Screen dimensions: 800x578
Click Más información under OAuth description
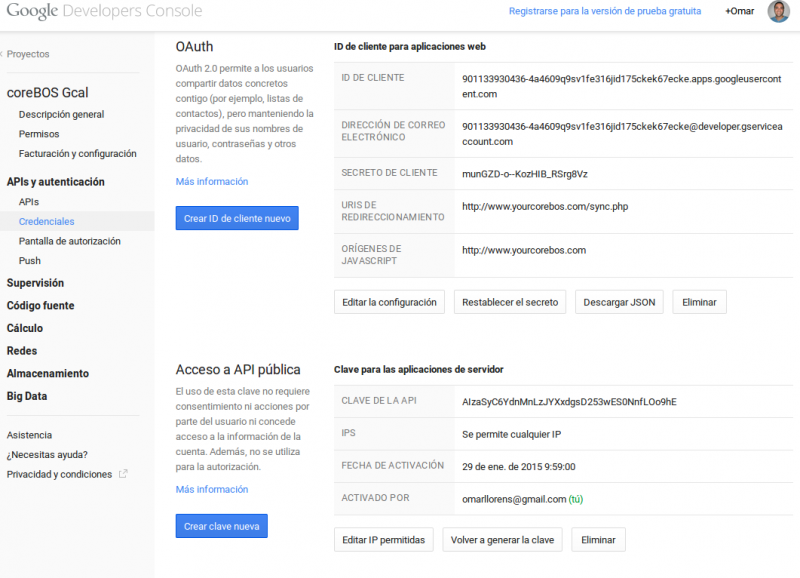(211, 182)
